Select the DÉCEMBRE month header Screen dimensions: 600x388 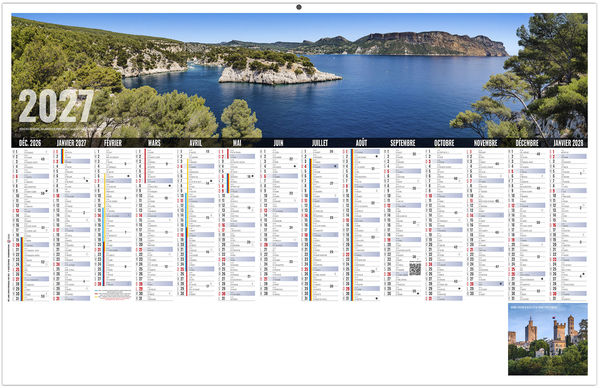527,143
